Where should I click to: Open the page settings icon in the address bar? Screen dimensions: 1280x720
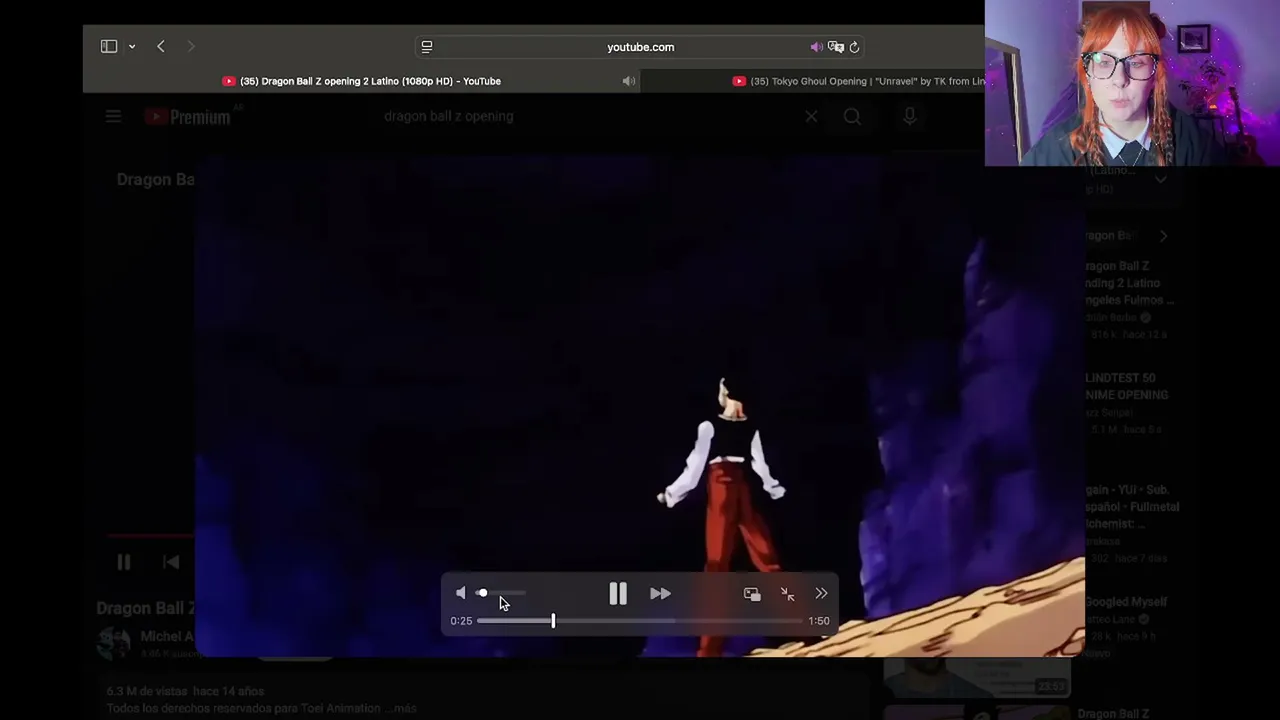coord(427,46)
